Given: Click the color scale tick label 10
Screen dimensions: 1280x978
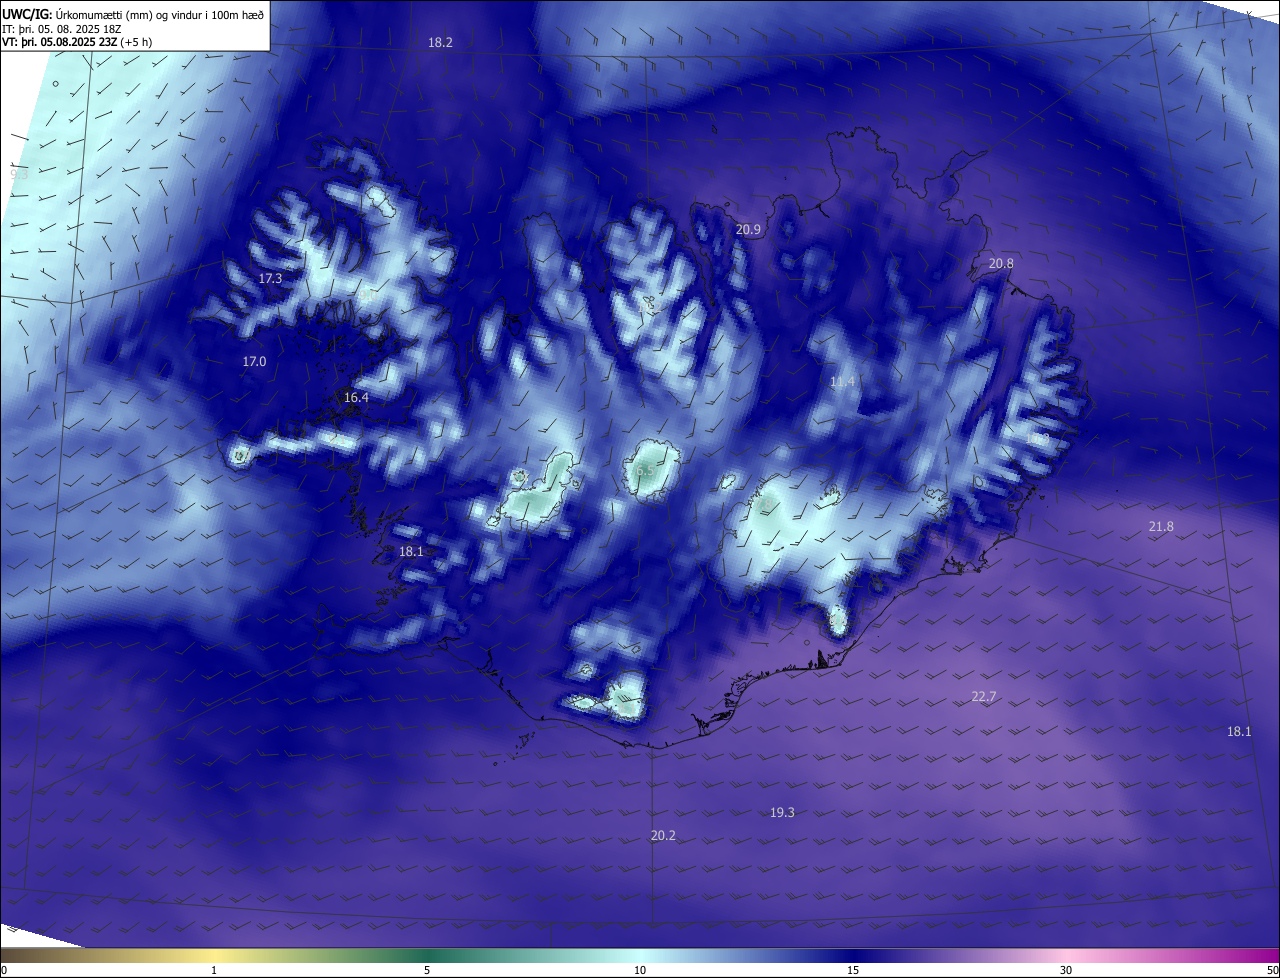Looking at the screenshot, I should pos(640,971).
